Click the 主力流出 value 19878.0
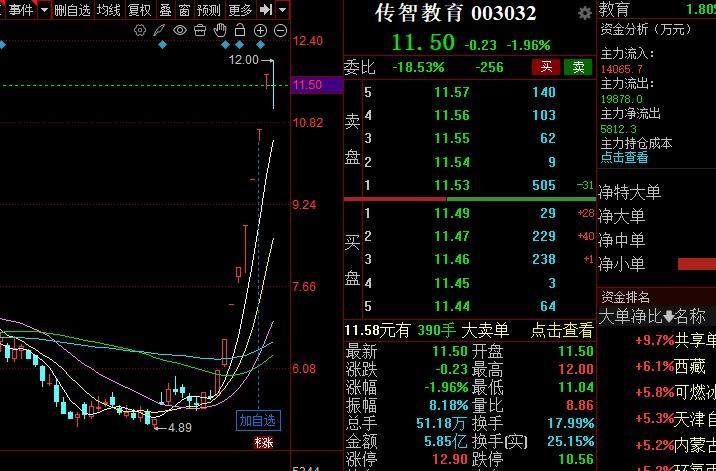Image resolution: width=716 pixels, height=471 pixels. point(621,99)
